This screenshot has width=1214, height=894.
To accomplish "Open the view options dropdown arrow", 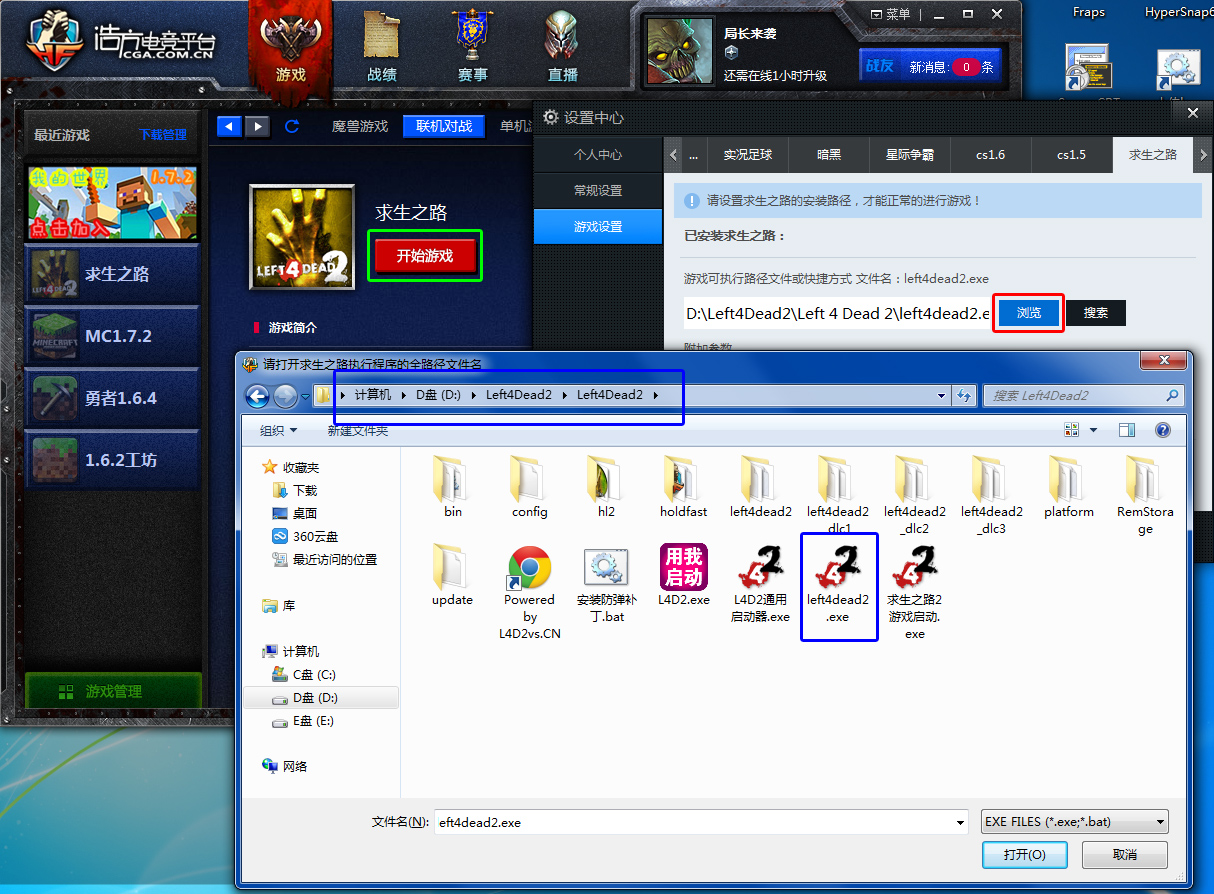I will [1093, 430].
